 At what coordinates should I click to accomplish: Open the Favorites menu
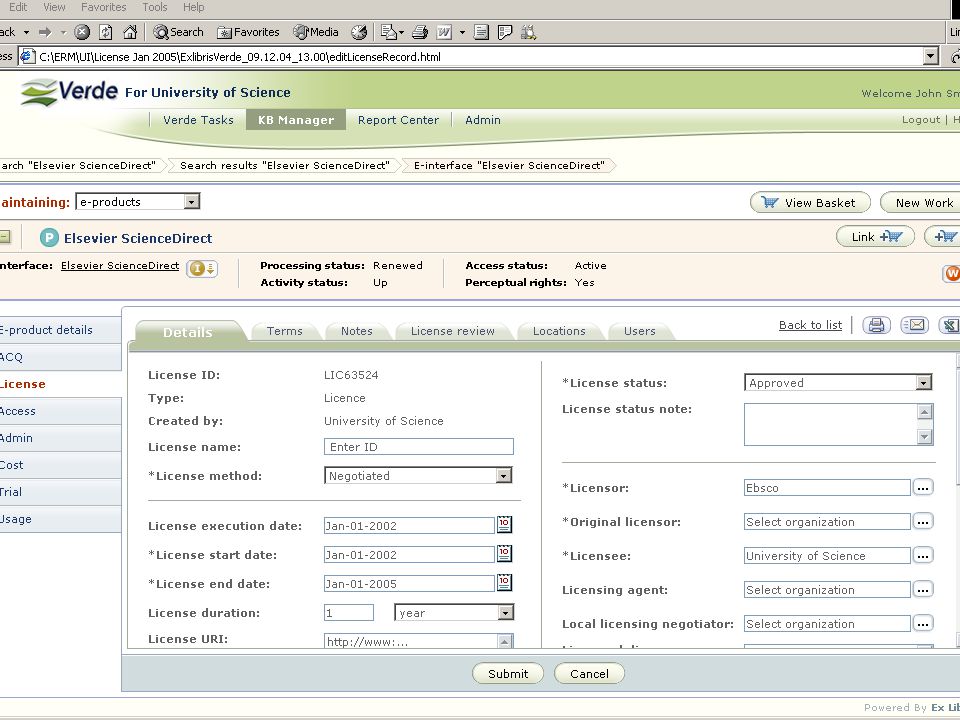pyautogui.click(x=103, y=7)
